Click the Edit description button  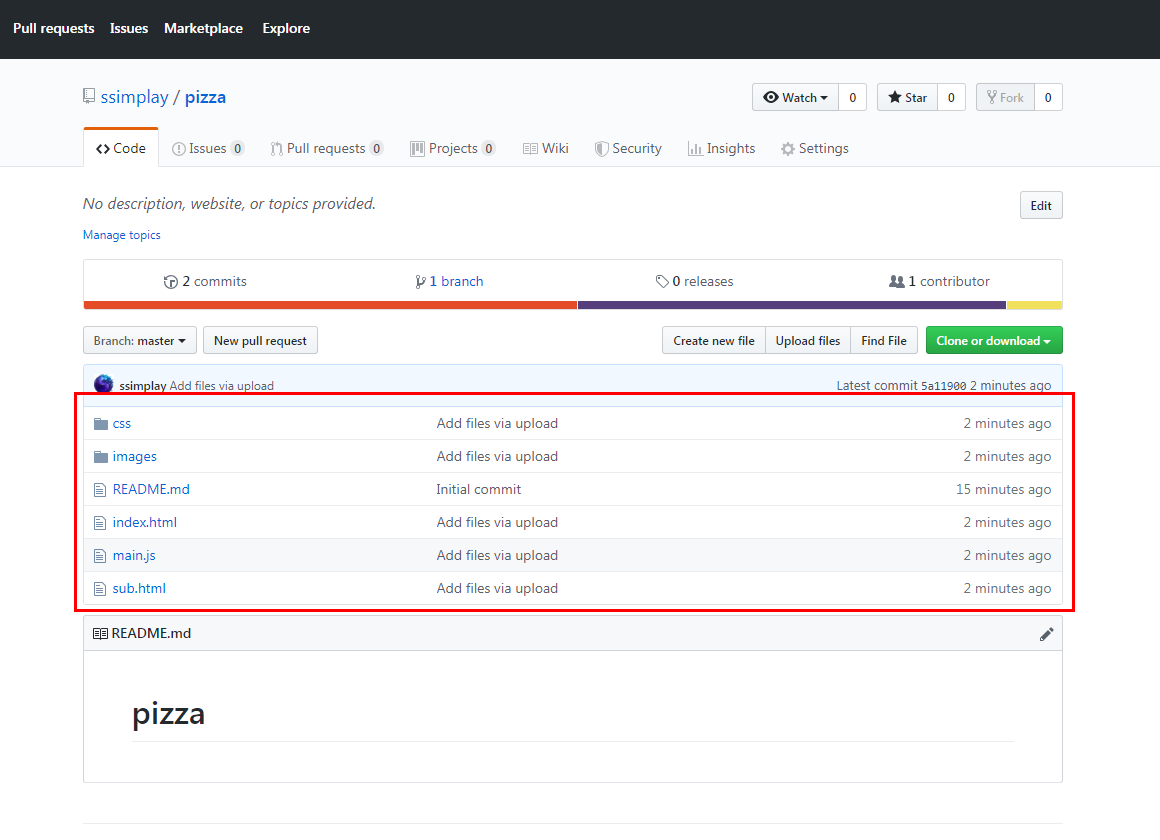[1041, 206]
